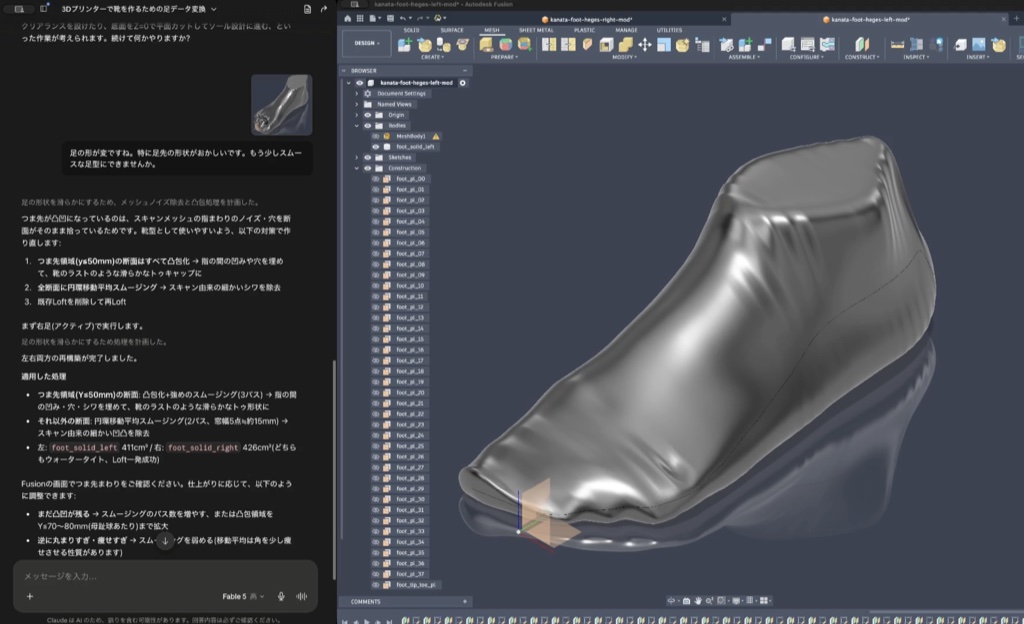
Task: Open Display Settings in navigation bar
Action: point(736,601)
